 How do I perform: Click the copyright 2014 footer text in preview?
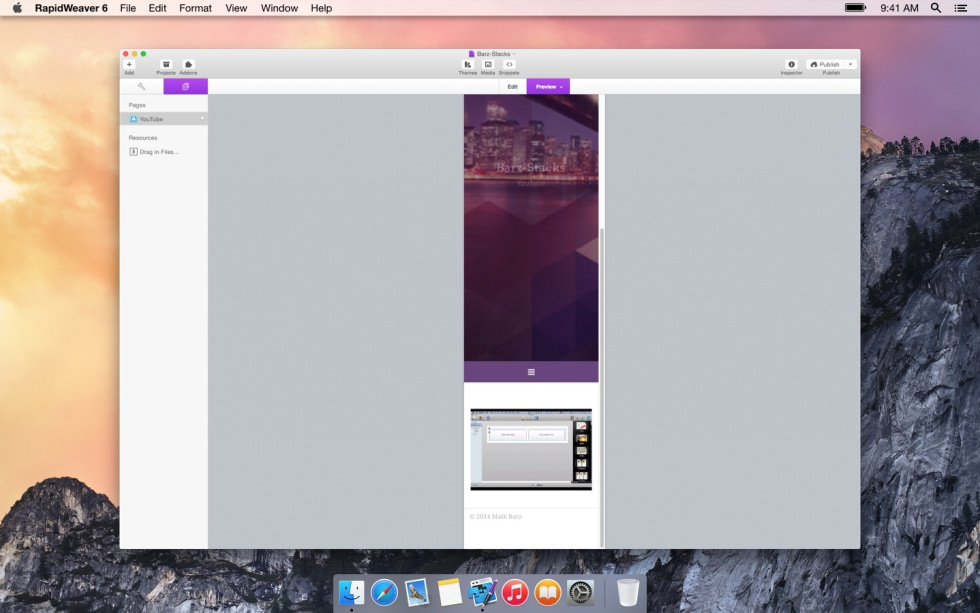(496, 516)
